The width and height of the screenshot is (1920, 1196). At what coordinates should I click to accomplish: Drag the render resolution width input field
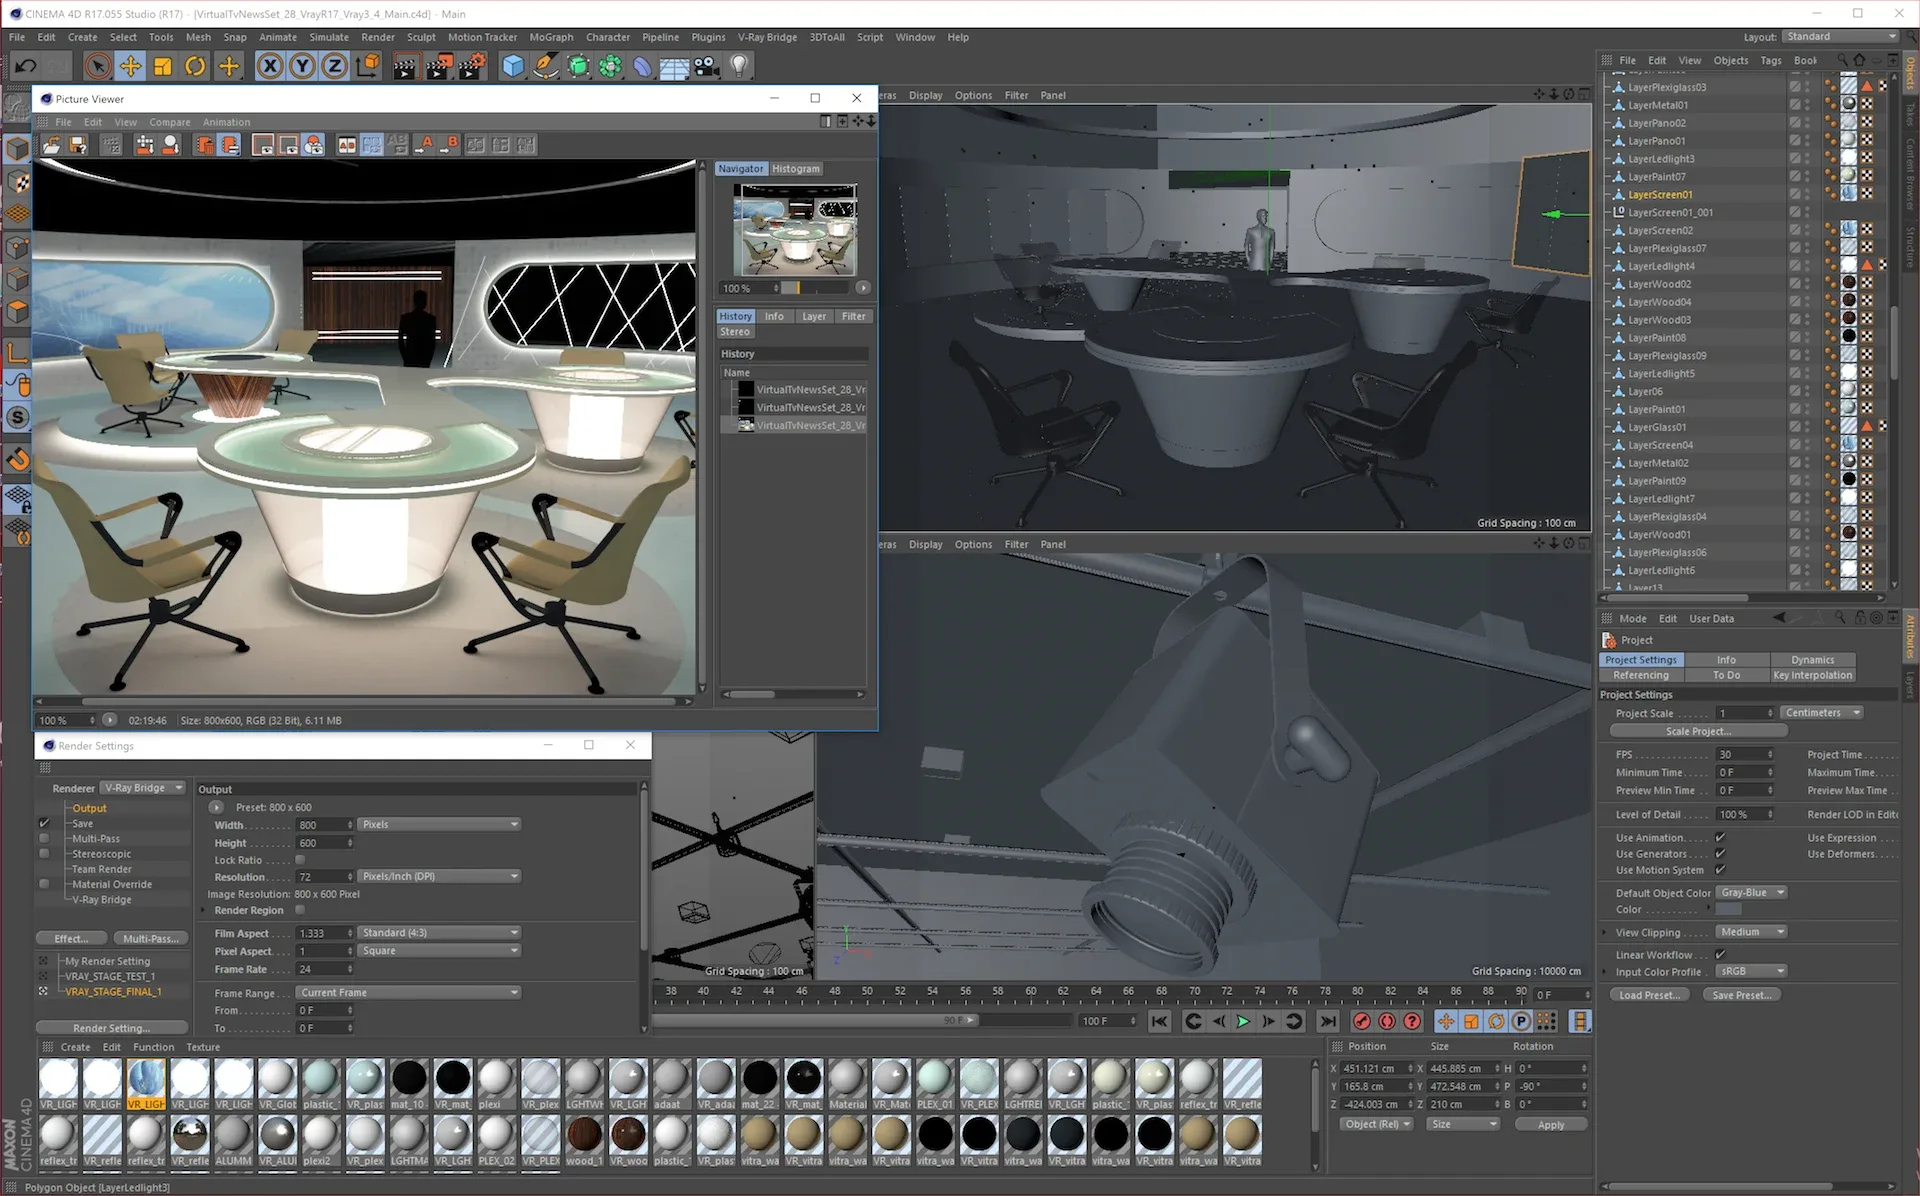318,824
